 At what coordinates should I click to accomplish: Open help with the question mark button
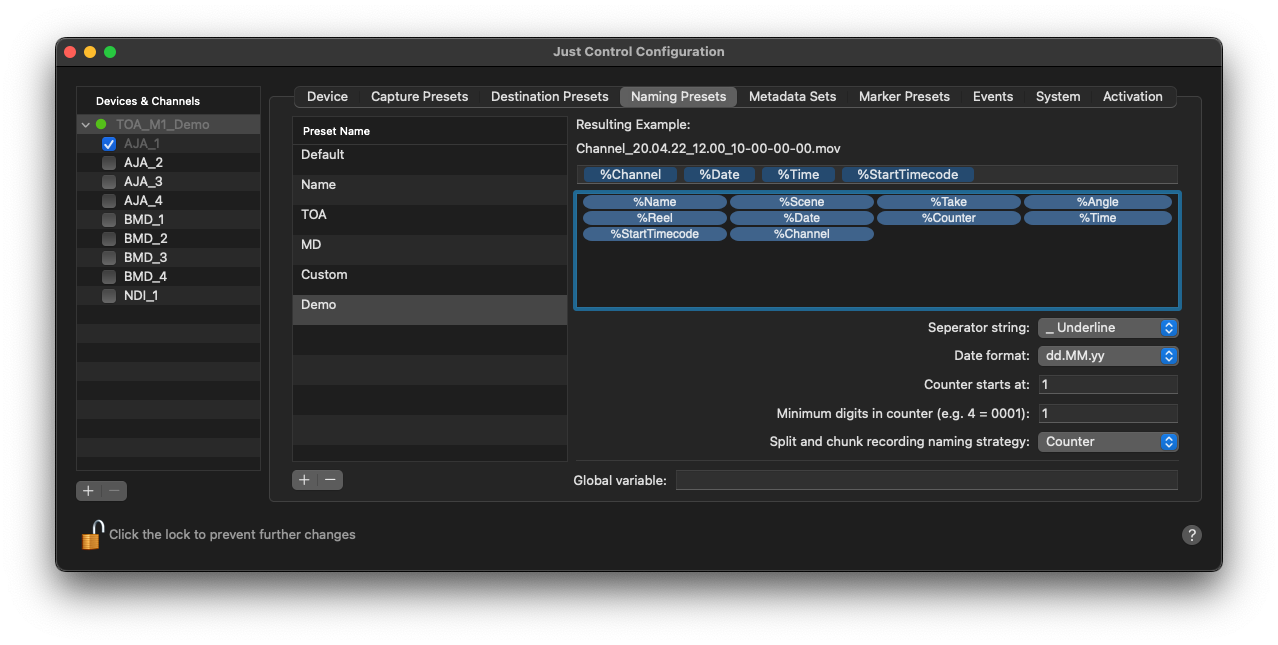click(x=1191, y=535)
